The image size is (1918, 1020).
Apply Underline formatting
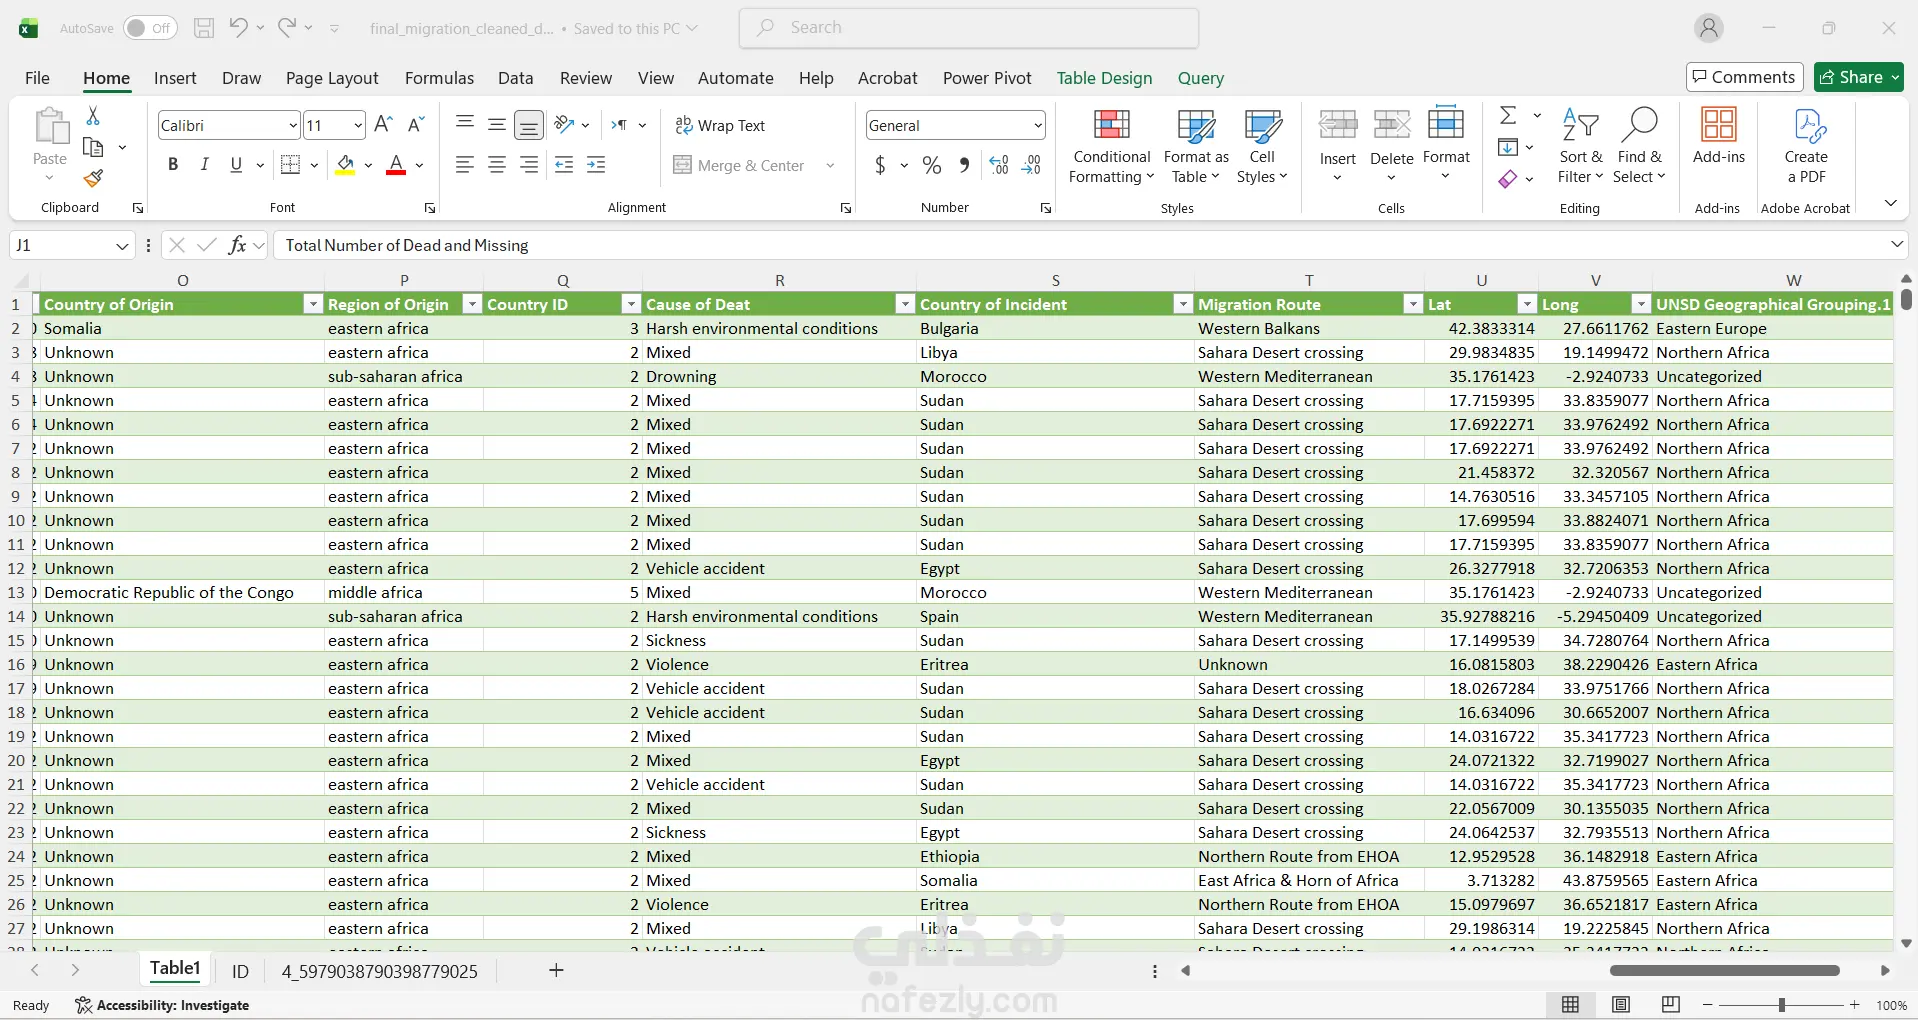[x=236, y=165]
